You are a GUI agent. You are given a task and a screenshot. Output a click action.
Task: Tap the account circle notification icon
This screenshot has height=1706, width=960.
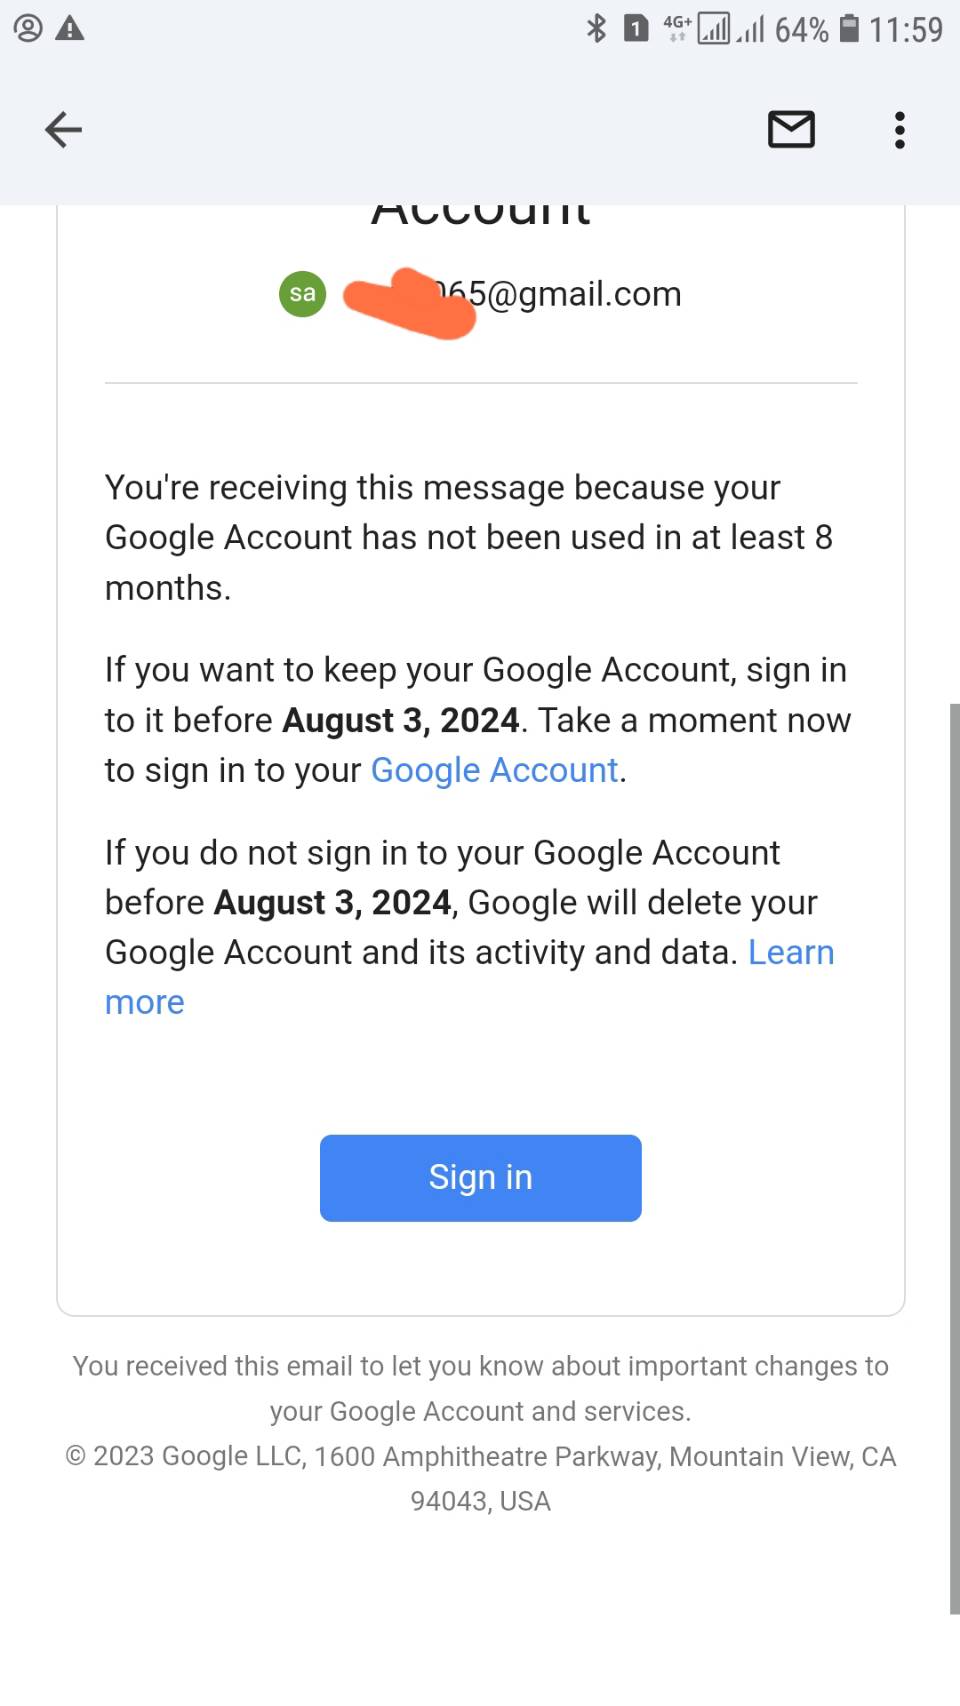pyautogui.click(x=28, y=28)
